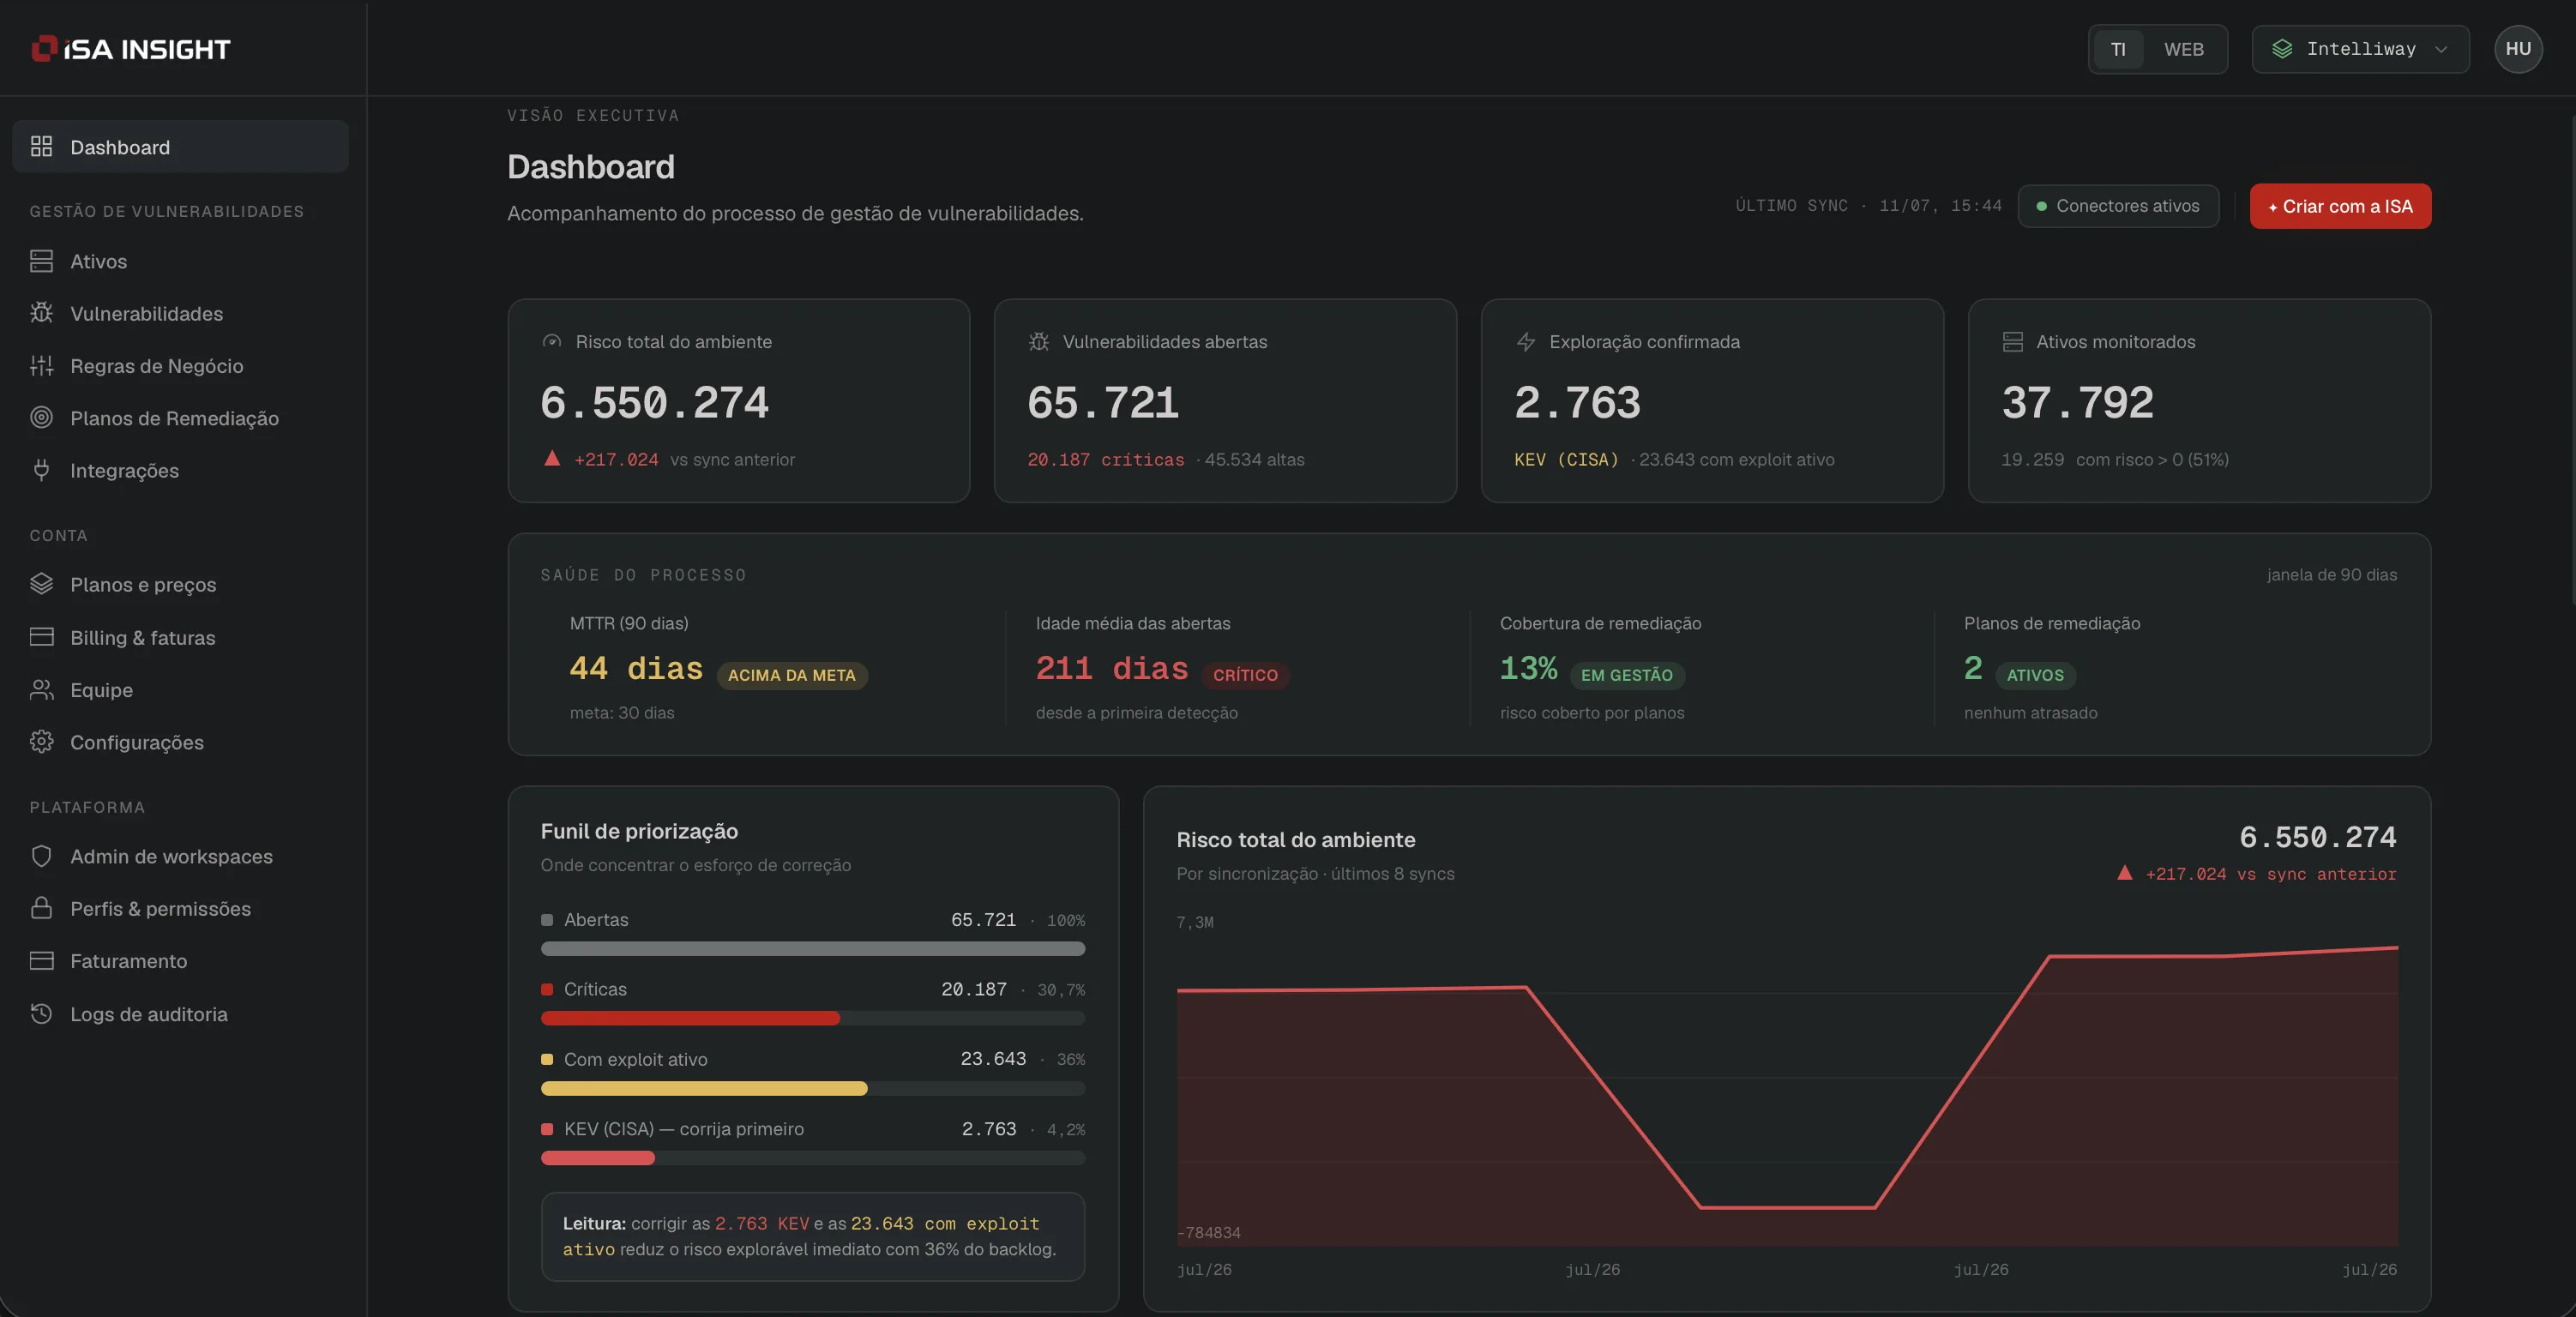Click the red triangle above the risk chart
This screenshot has height=1317, width=2576.
[2125, 873]
